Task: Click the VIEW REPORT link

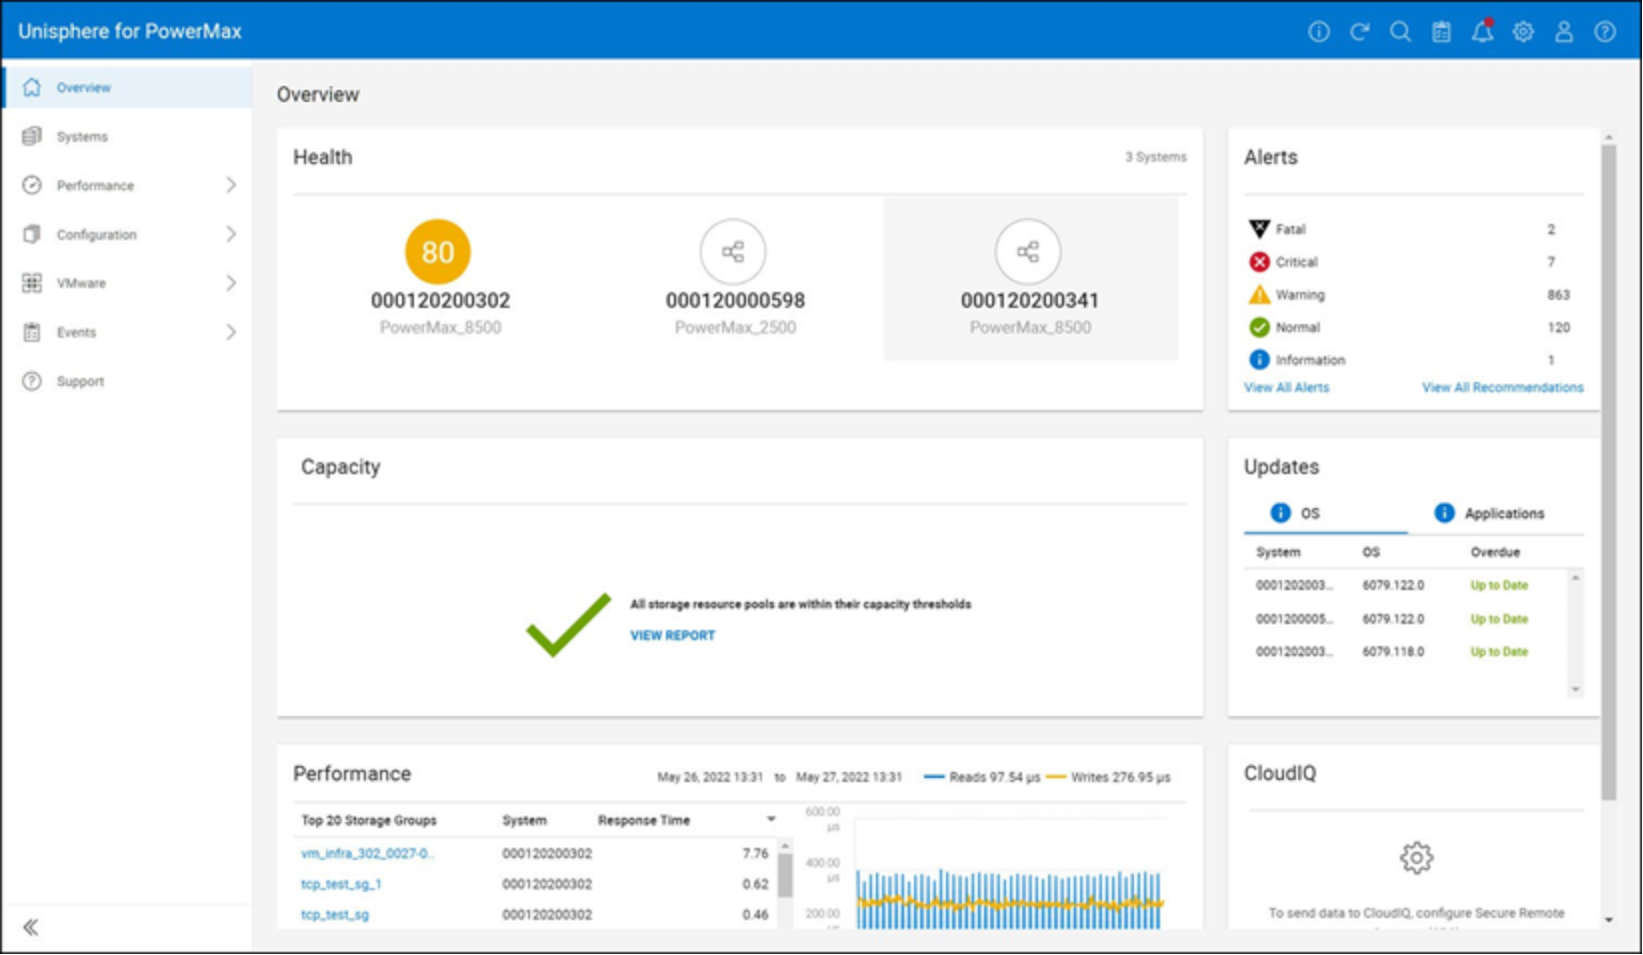Action: (672, 635)
